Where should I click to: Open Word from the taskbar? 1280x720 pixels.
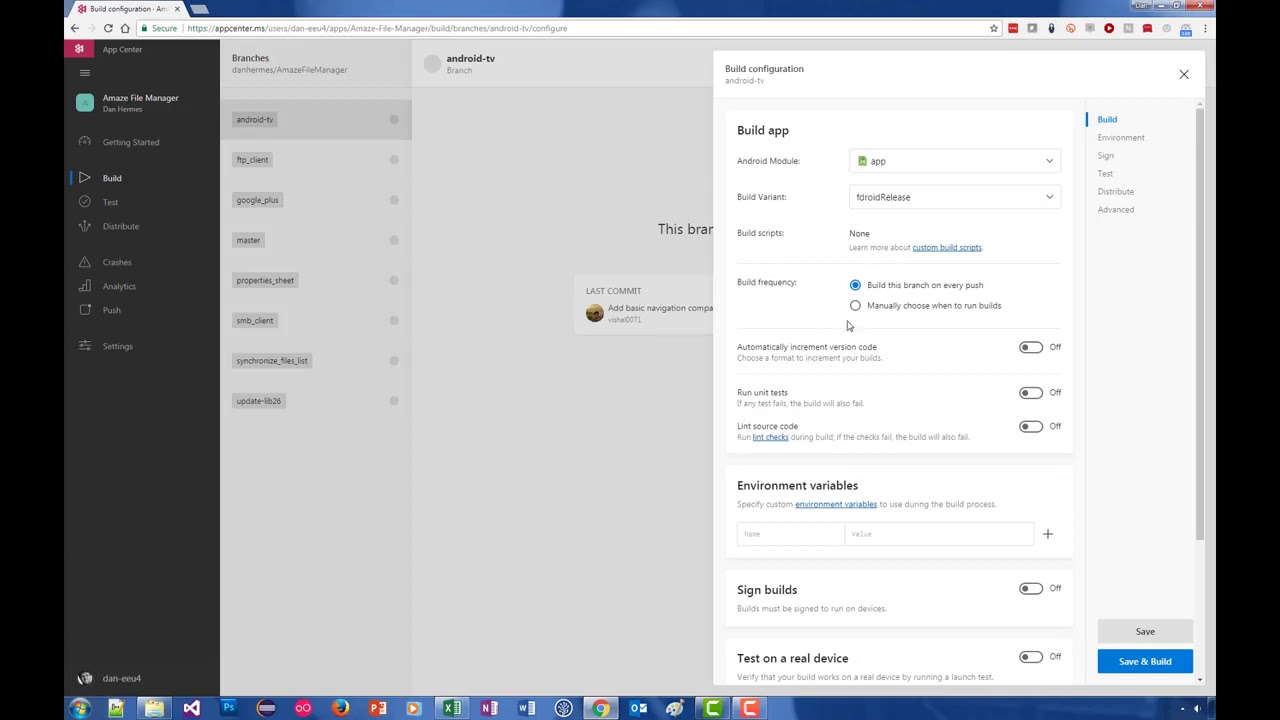526,708
